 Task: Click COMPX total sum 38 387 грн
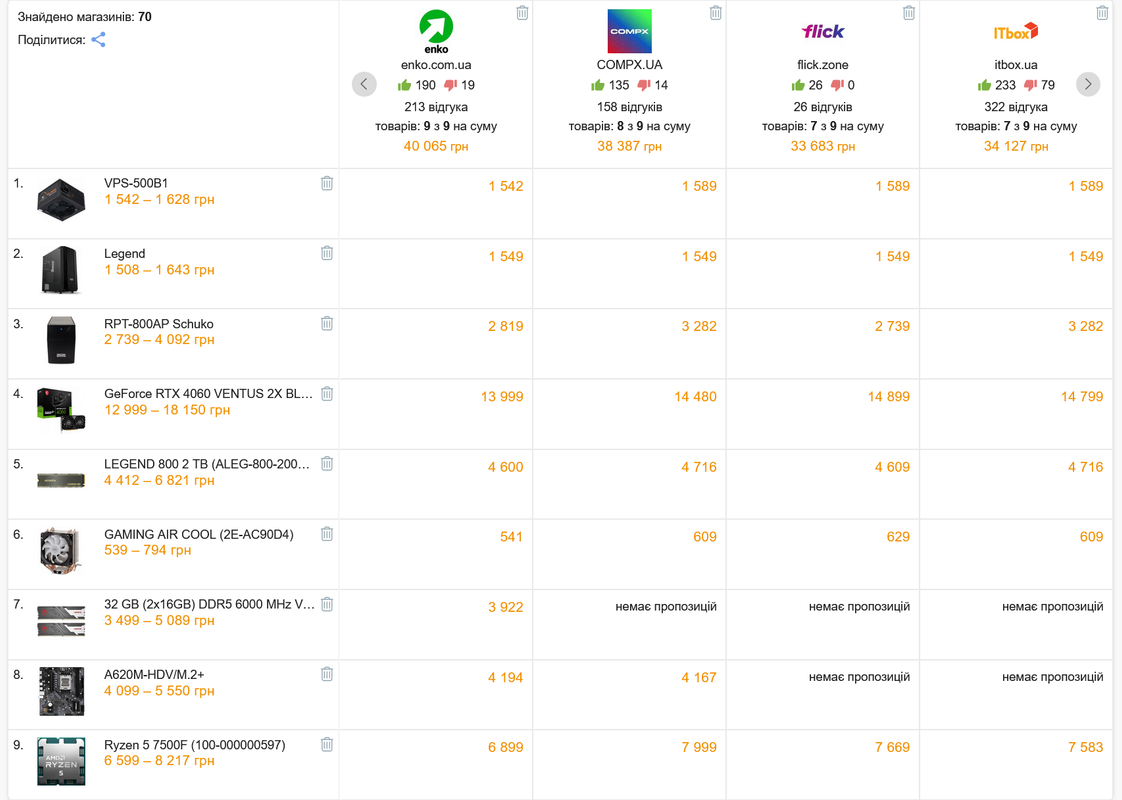630,146
